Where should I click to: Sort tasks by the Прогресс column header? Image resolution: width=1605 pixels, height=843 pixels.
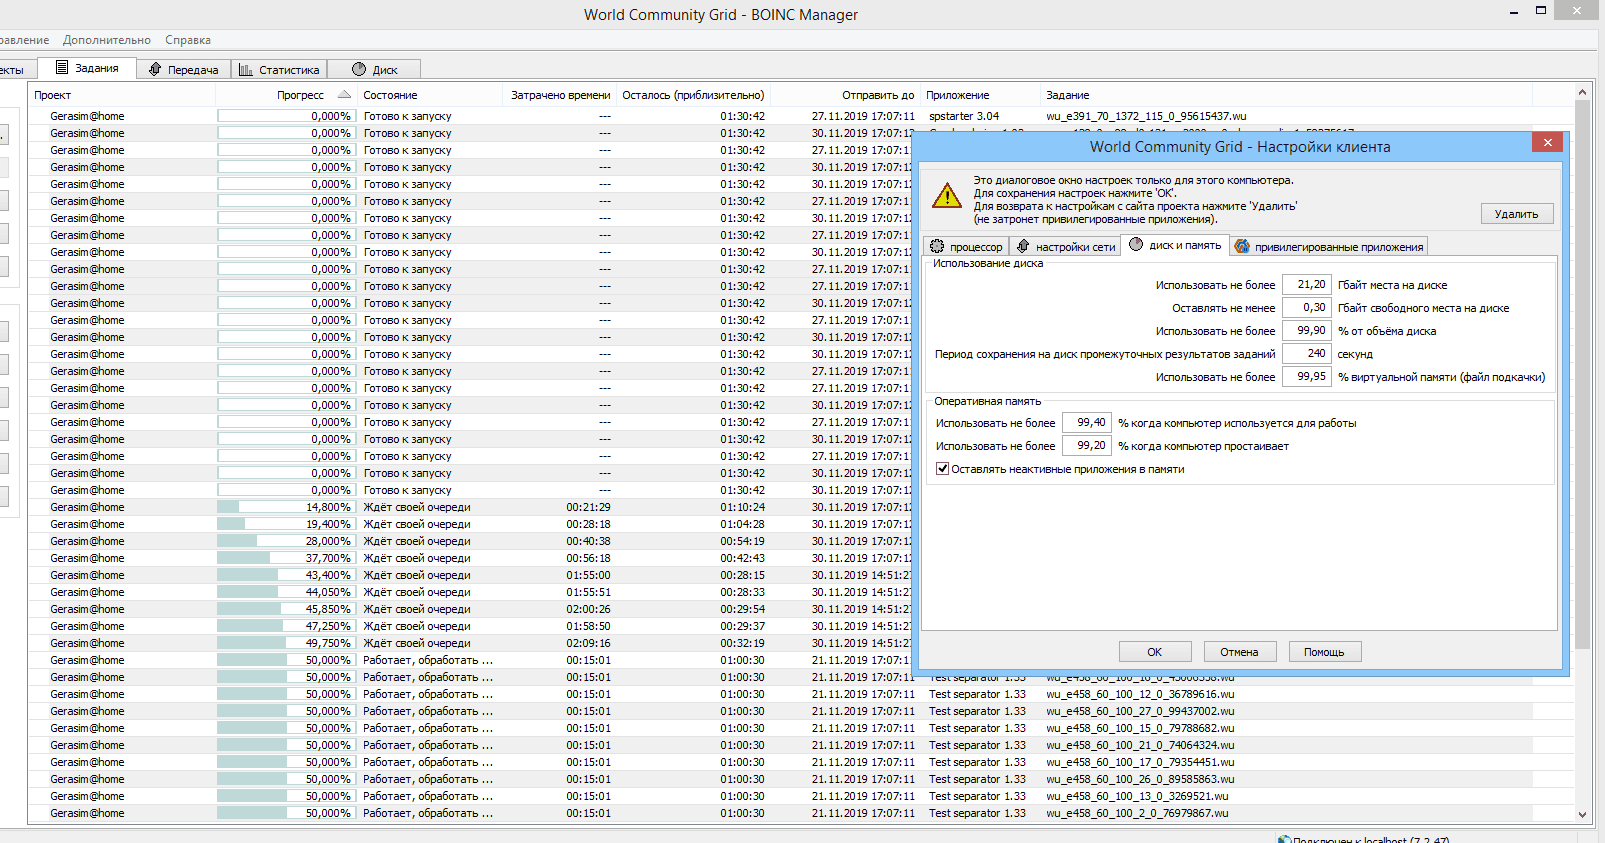coord(286,95)
